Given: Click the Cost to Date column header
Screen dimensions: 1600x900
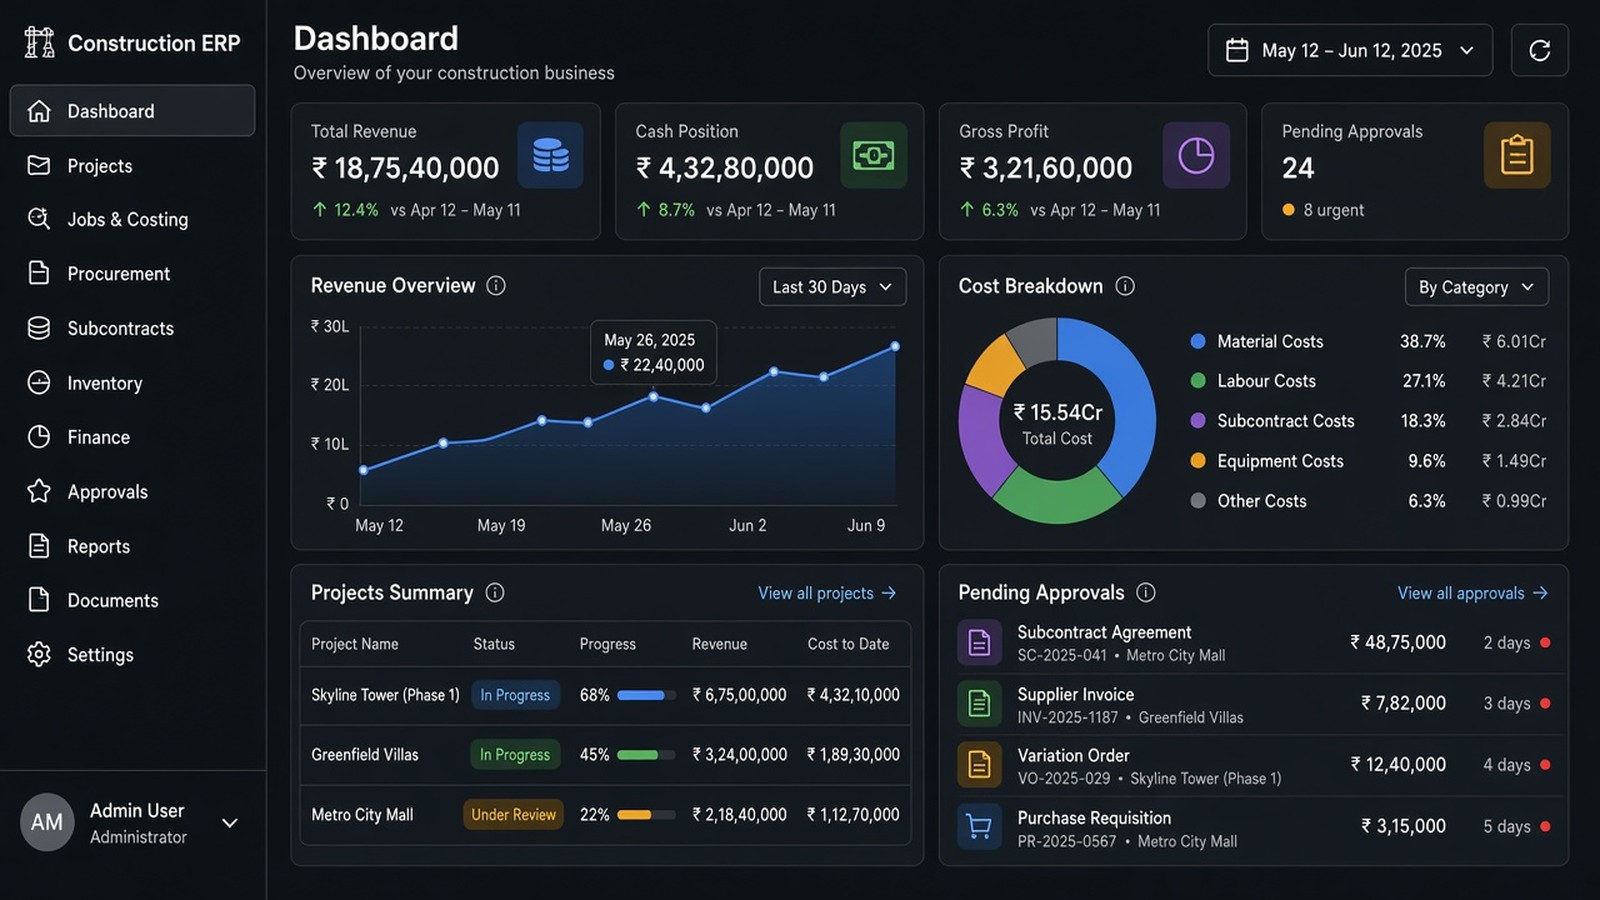Looking at the screenshot, I should 848,644.
